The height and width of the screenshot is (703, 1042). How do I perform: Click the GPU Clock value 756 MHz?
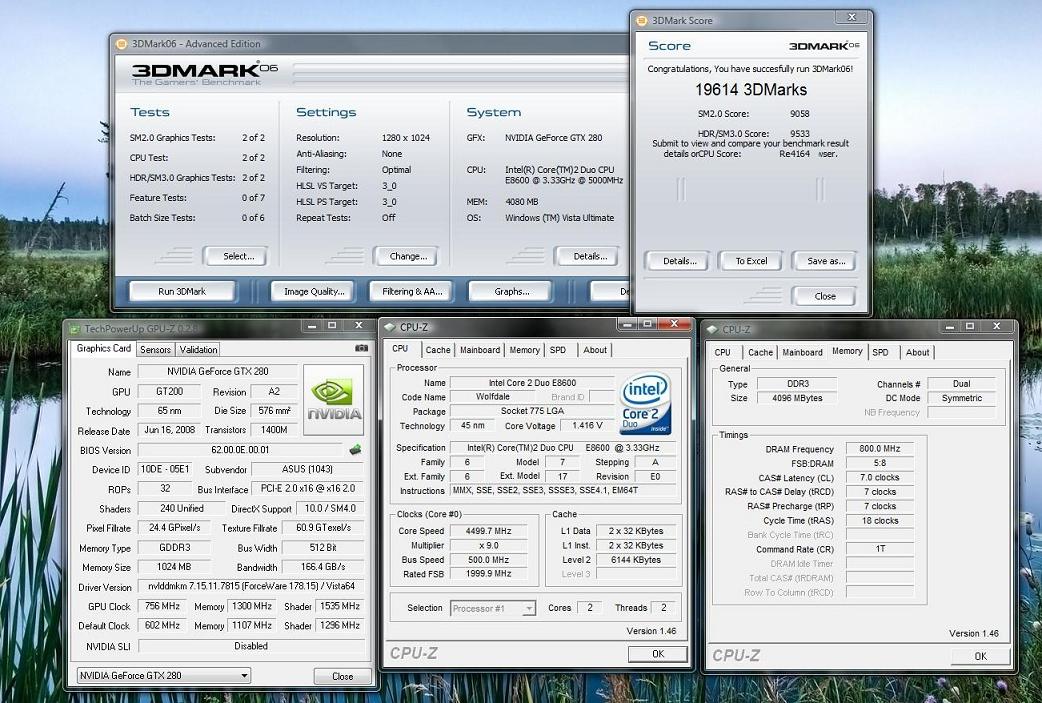pos(162,606)
